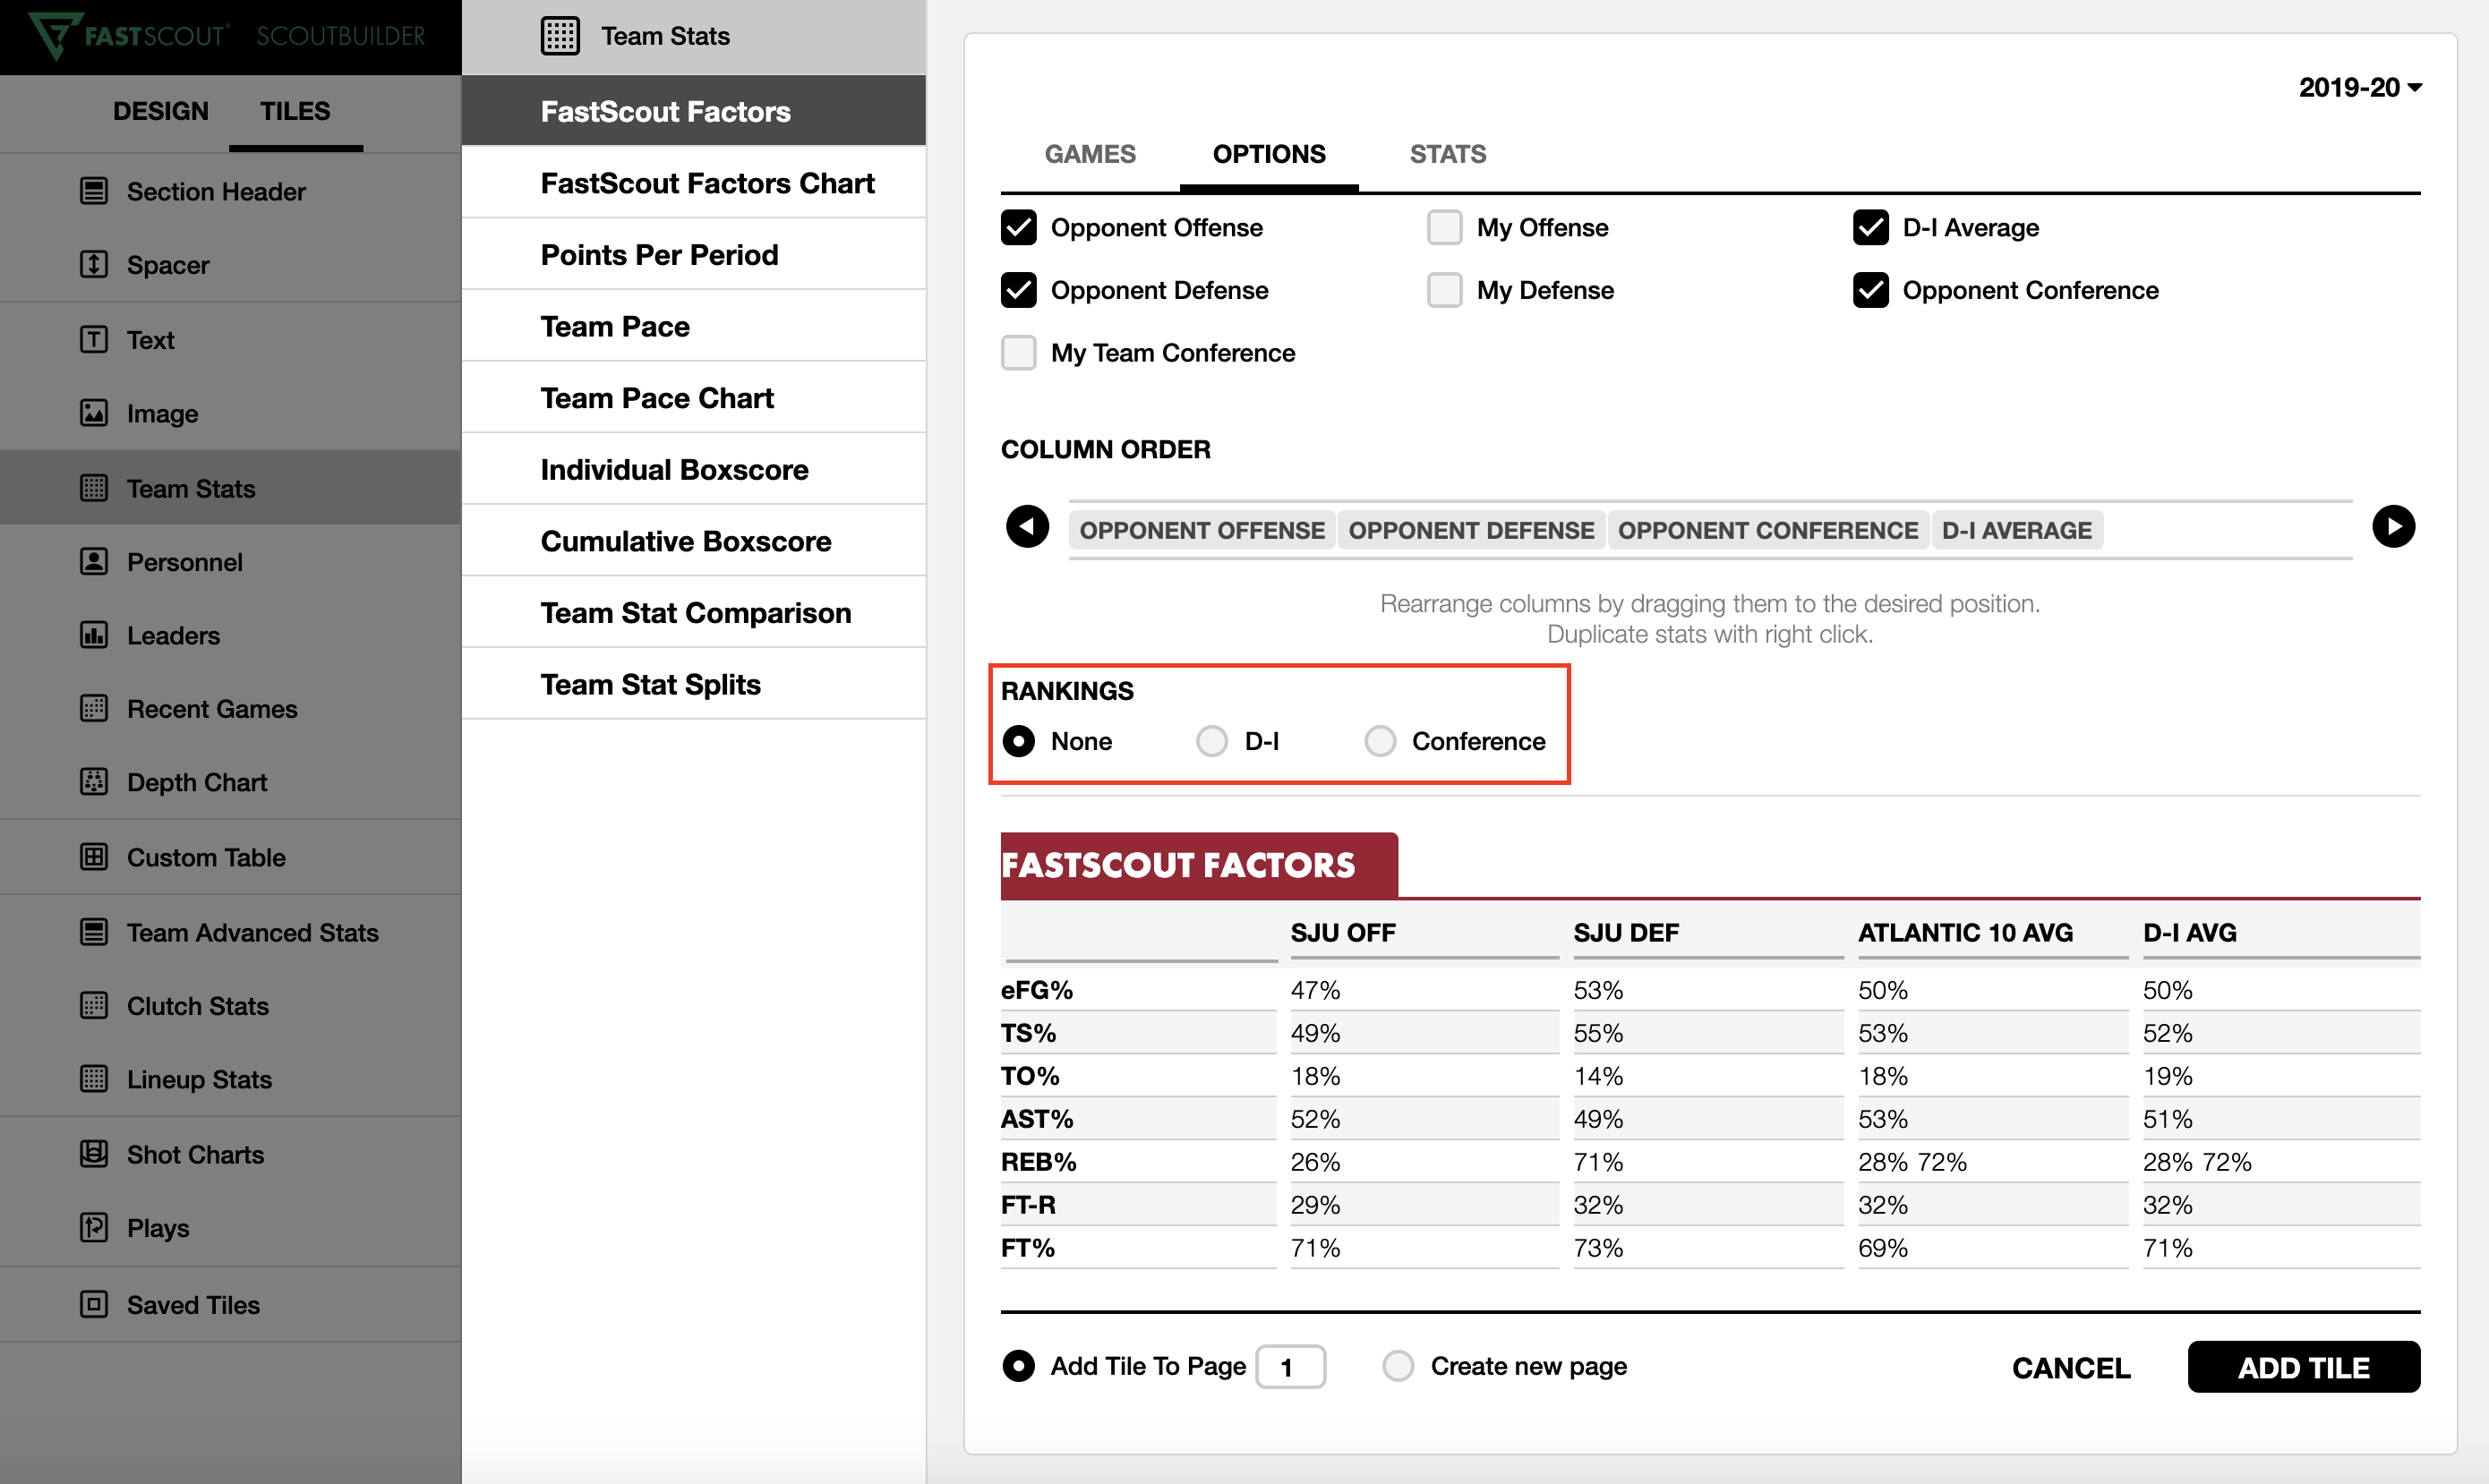This screenshot has height=1484, width=2489.
Task: Select Conference rankings radio button
Action: pyautogui.click(x=1379, y=742)
